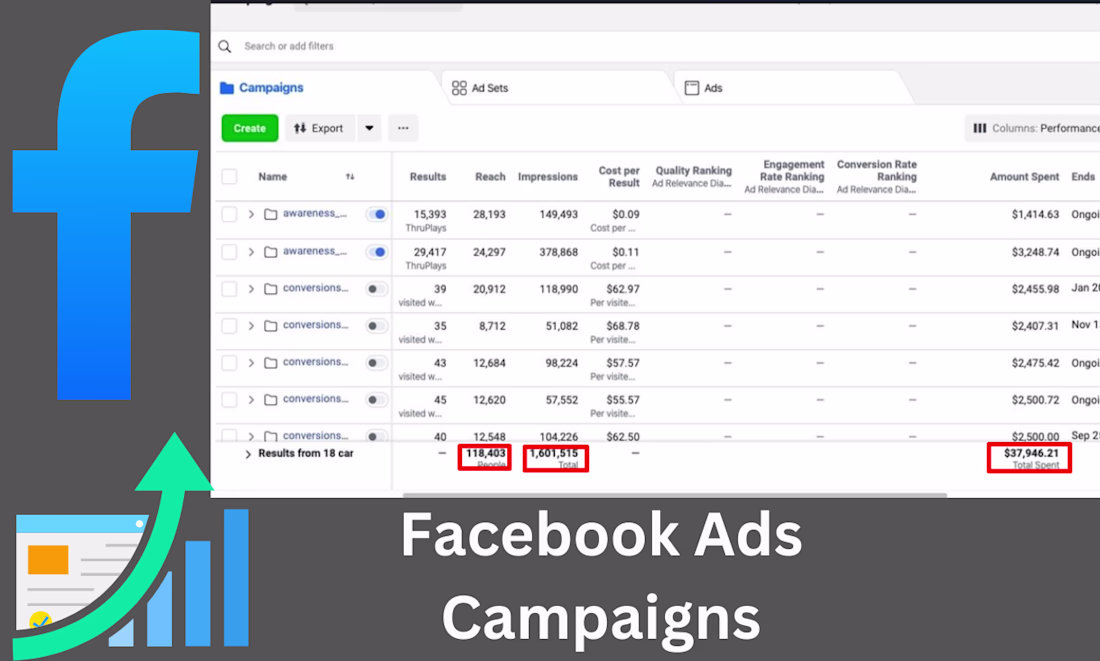Open the Columns: Performance selector

(1033, 128)
